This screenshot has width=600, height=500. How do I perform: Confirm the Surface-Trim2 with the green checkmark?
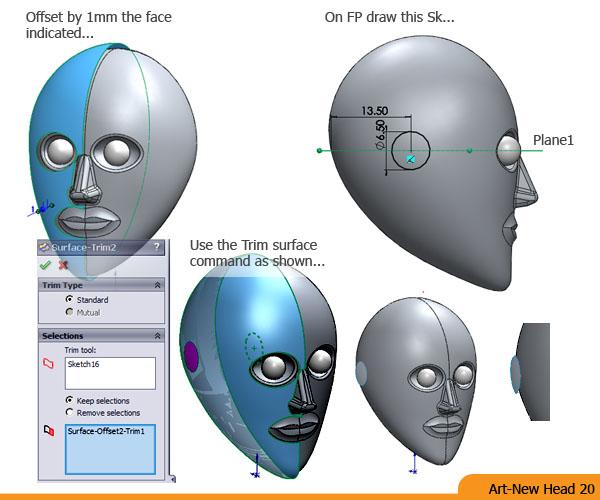click(45, 265)
